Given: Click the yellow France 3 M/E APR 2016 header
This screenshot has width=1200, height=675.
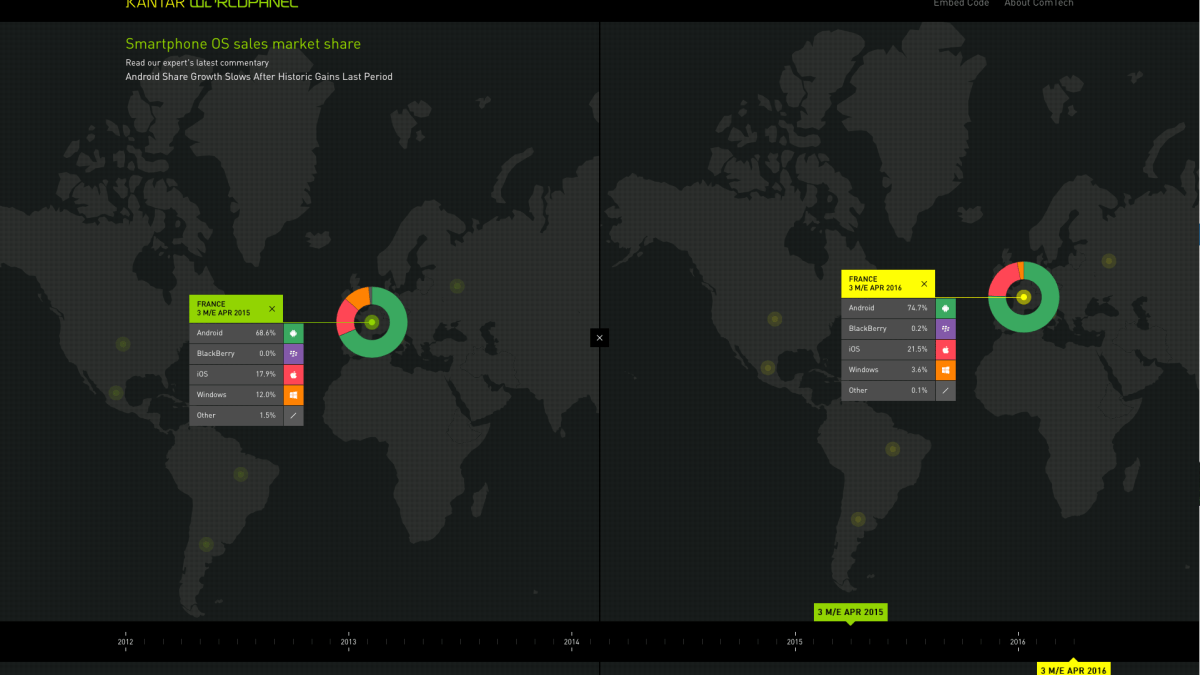Looking at the screenshot, I should 888,284.
